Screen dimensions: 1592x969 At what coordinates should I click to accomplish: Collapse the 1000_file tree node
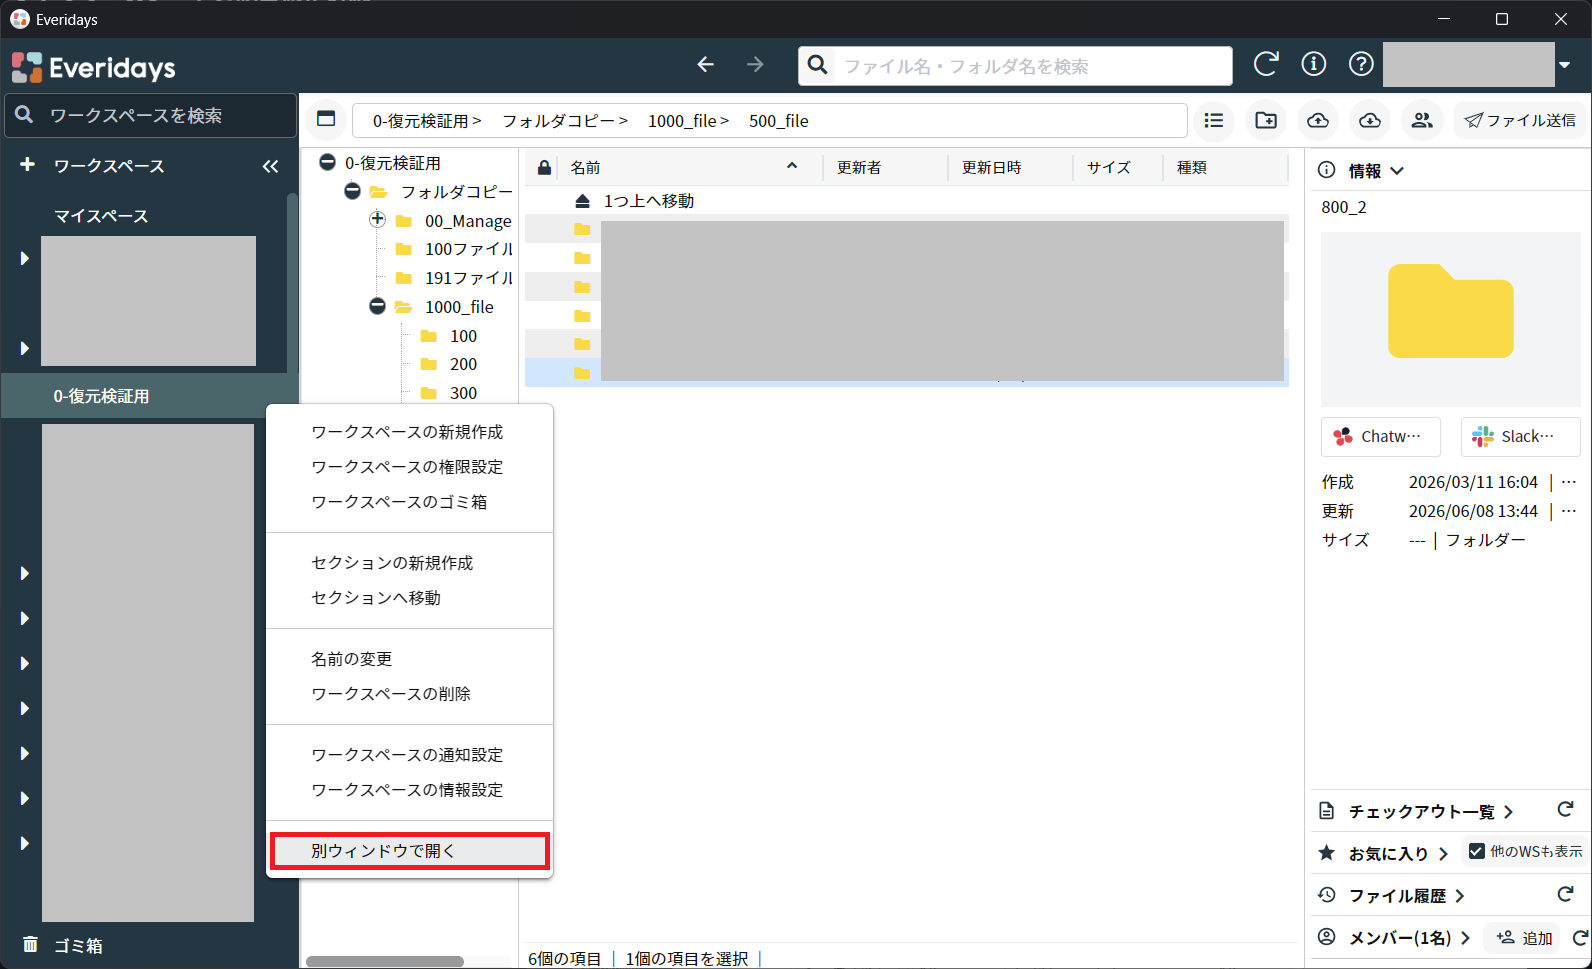click(377, 306)
